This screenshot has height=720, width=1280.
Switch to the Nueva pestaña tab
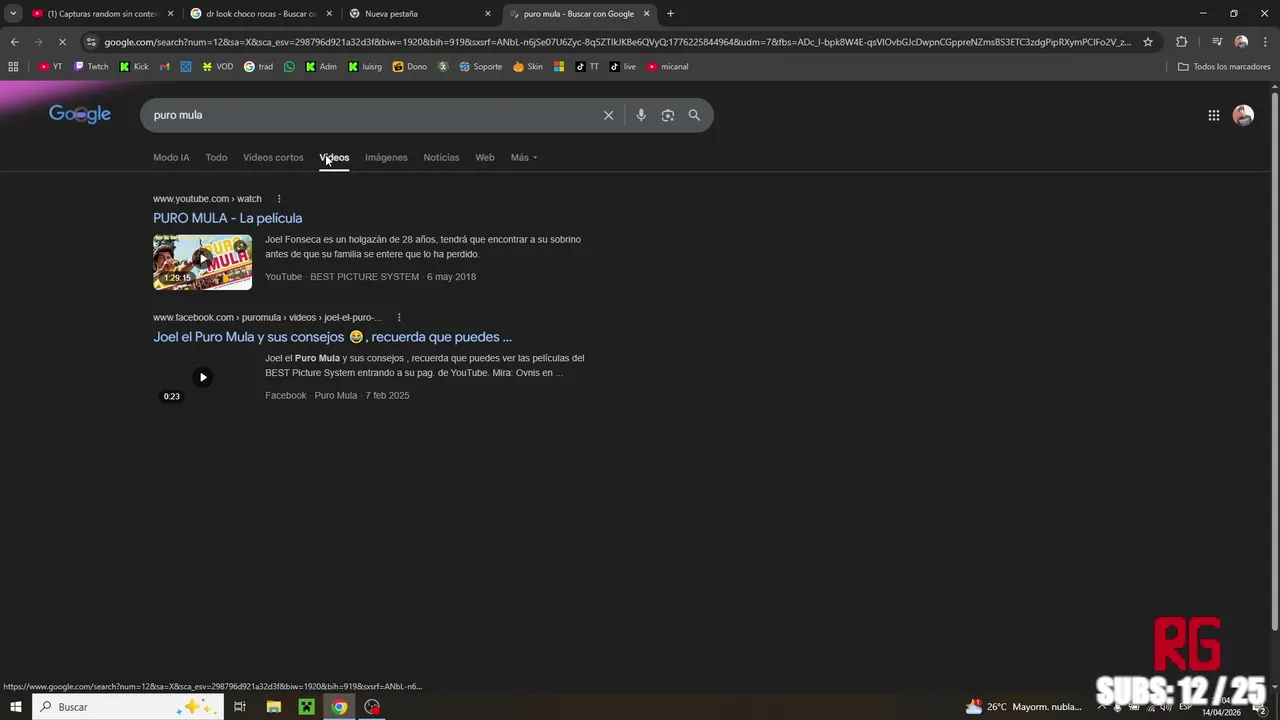click(418, 14)
